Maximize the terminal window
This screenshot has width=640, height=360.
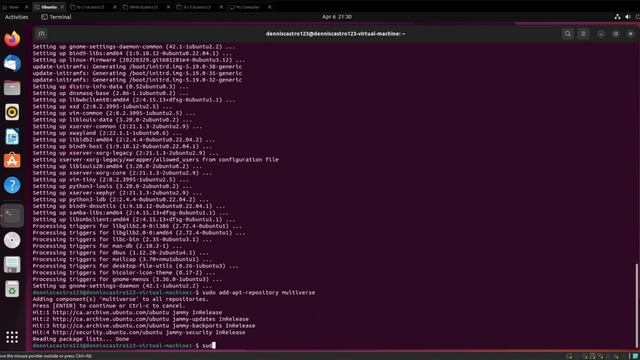616,34
